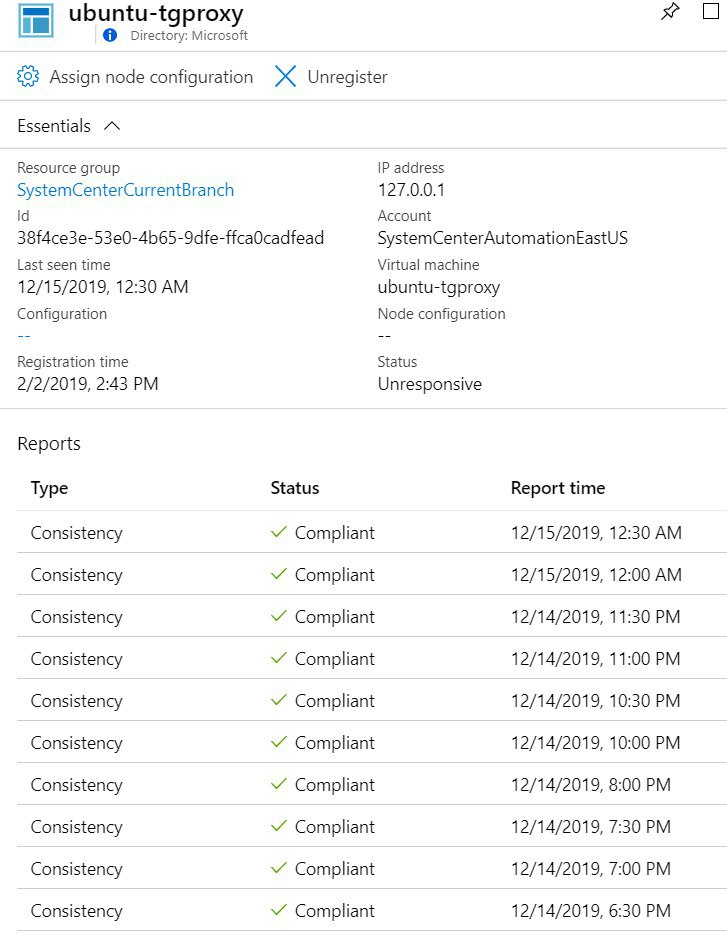
Task: Click the gear icon for node configuration
Action: (28, 76)
